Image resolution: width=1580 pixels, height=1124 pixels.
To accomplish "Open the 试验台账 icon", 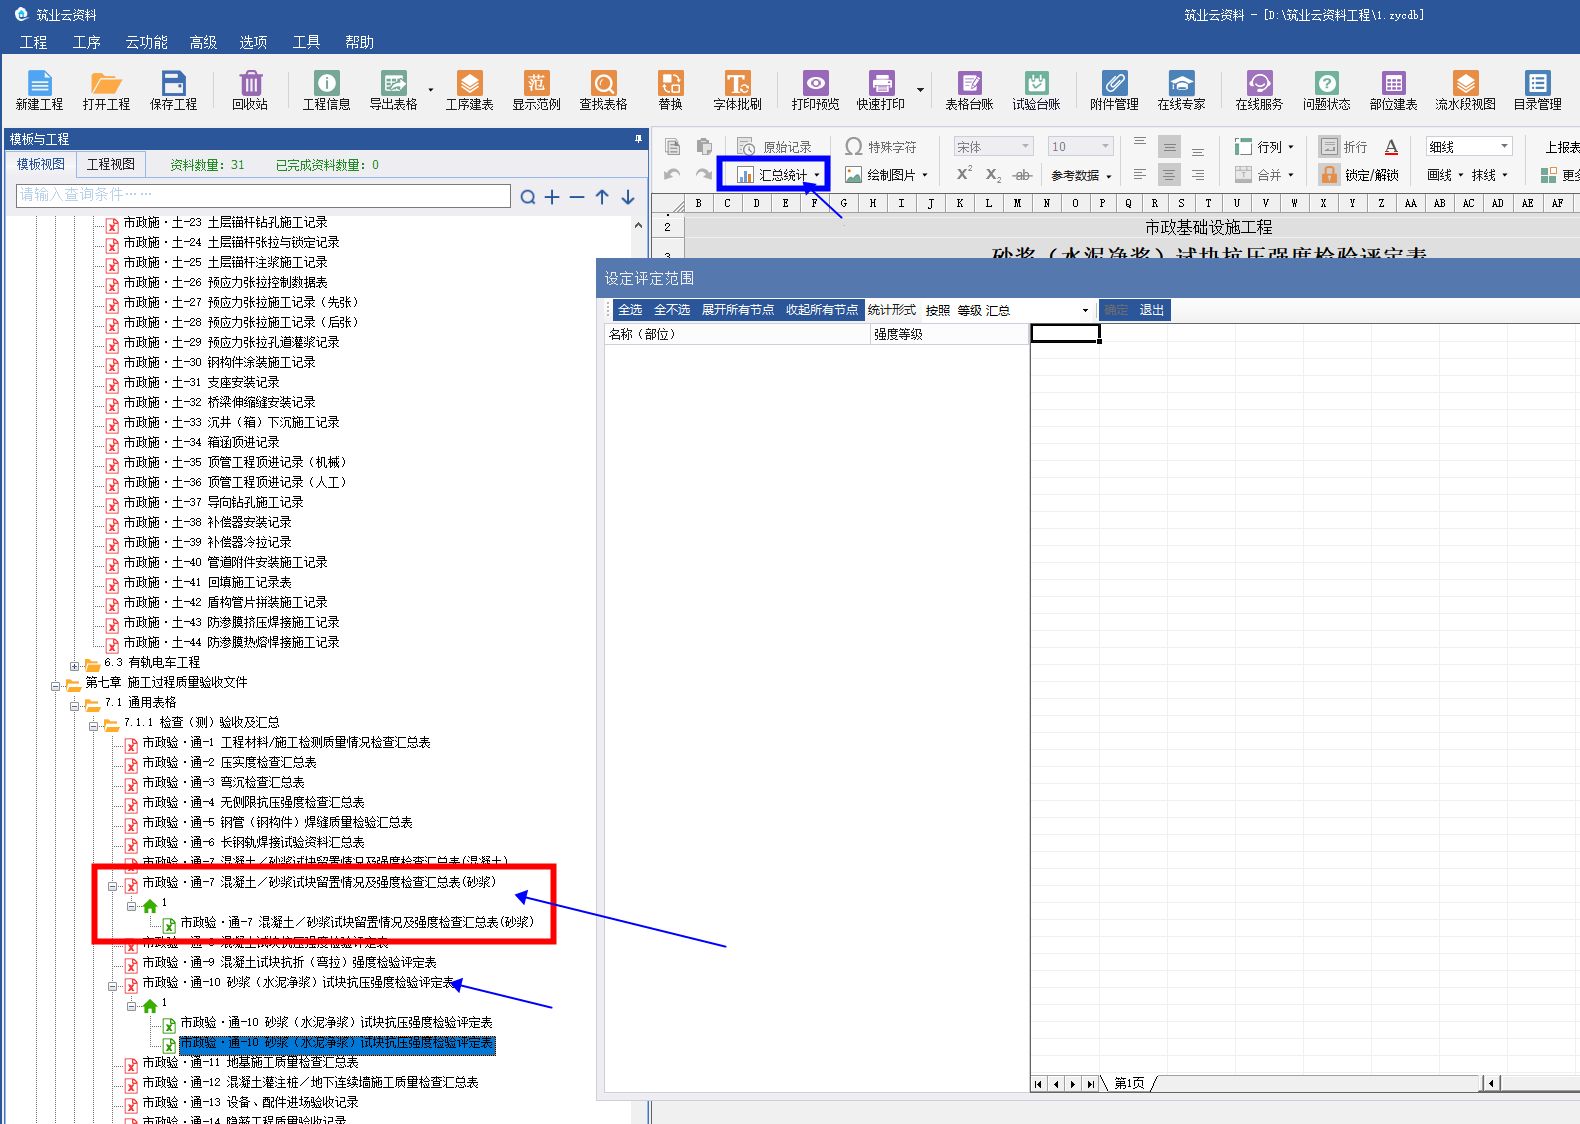I will tap(1036, 90).
